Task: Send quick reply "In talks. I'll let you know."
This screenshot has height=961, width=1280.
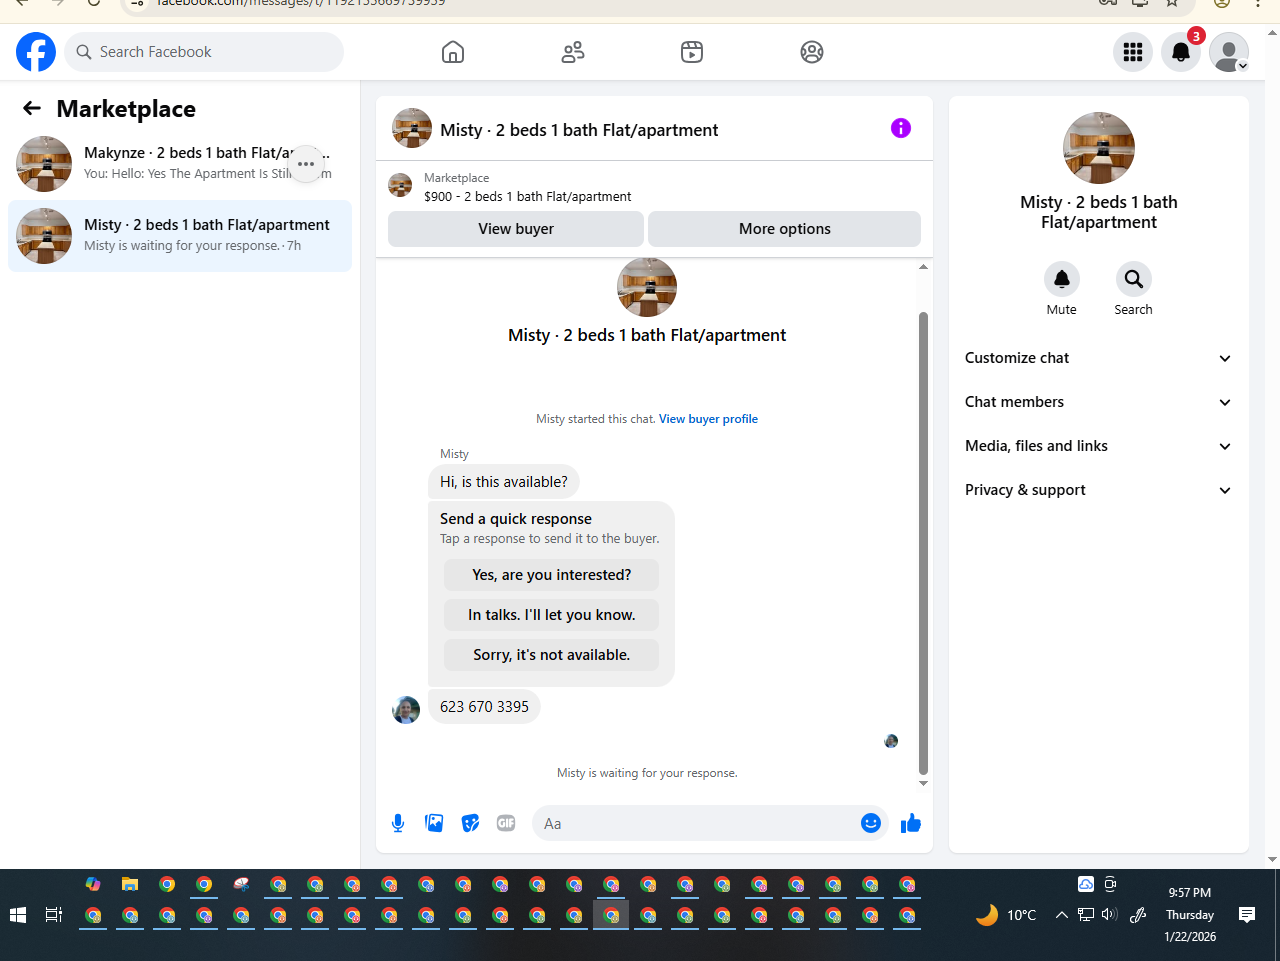Action: point(552,615)
